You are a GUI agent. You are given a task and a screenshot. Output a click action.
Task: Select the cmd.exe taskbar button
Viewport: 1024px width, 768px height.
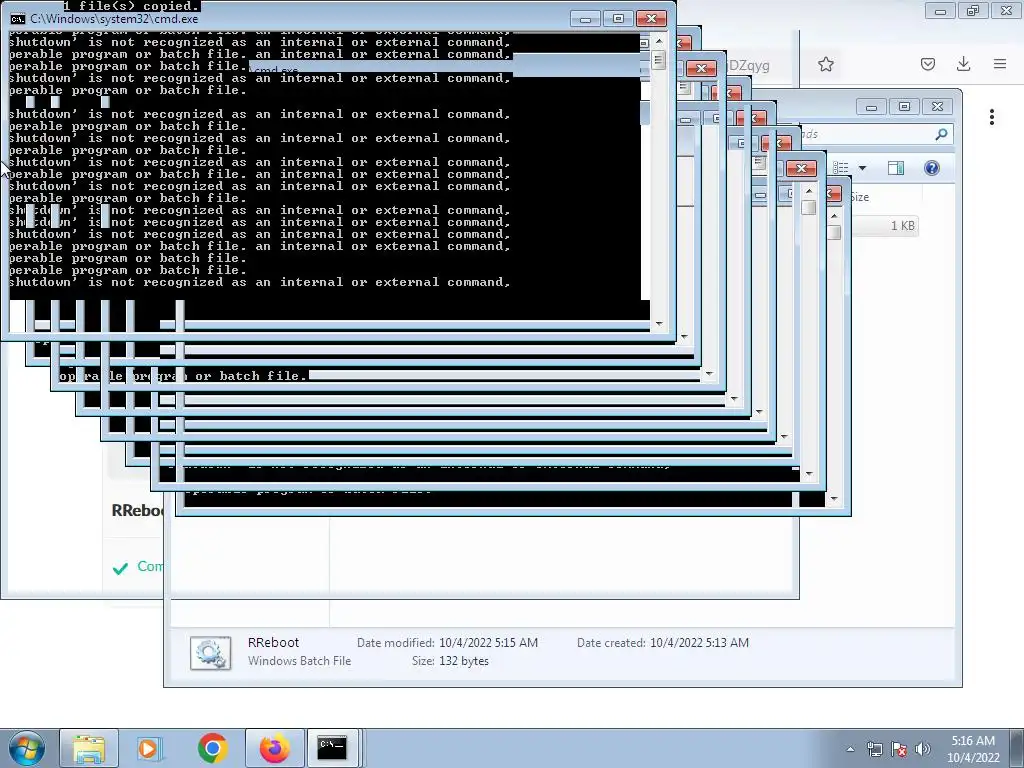coord(332,748)
